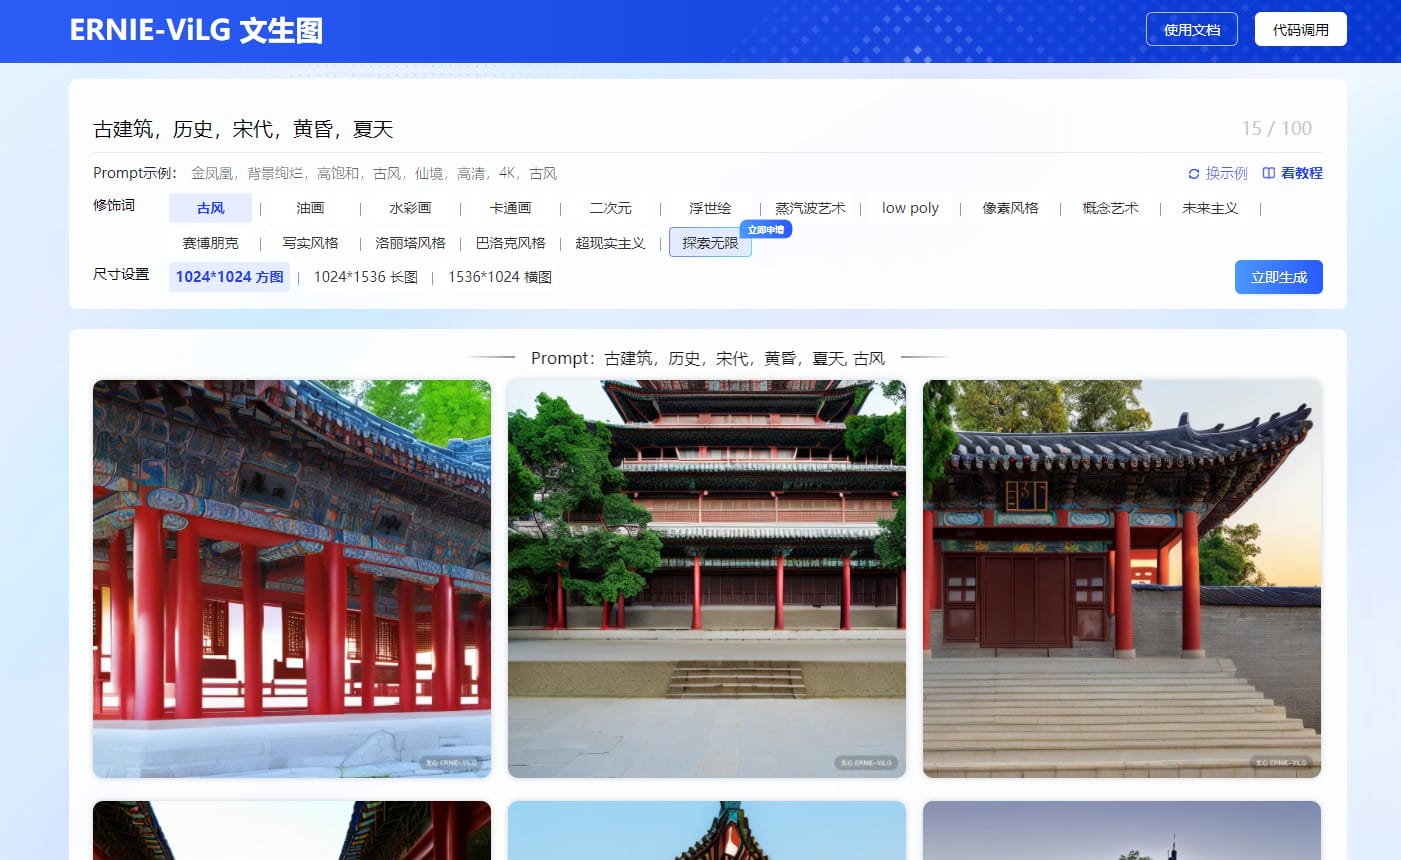
Task: Select the 油画 style modifier
Action: click(x=310, y=208)
